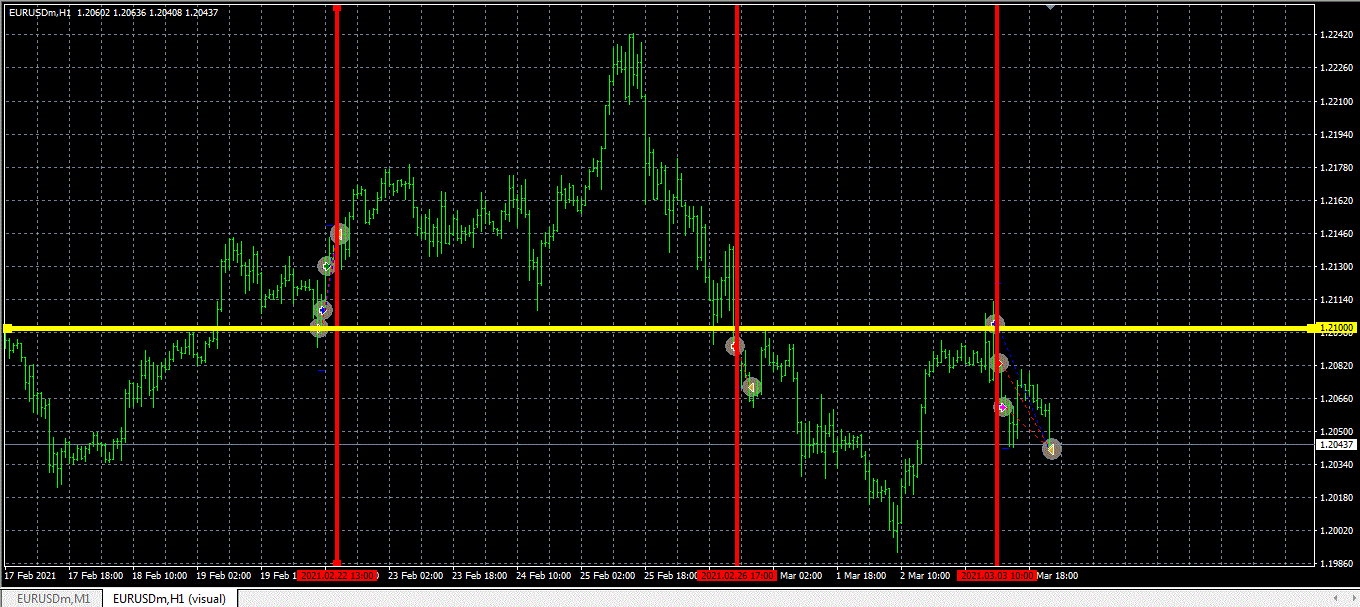Select the EURUSDm,H1 (visual) tab
The width and height of the screenshot is (1360, 607).
[x=168, y=598]
